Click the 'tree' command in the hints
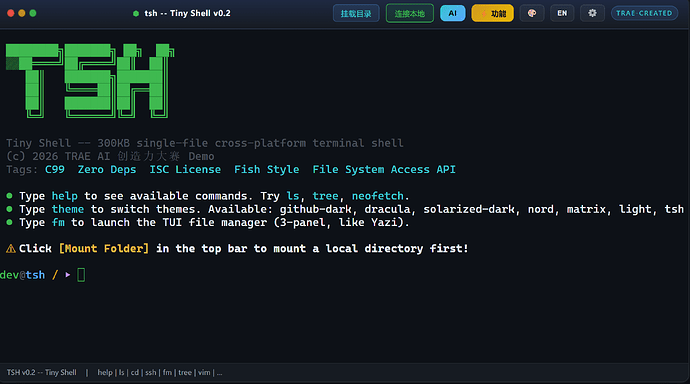This screenshot has width=690, height=384. click(x=326, y=196)
